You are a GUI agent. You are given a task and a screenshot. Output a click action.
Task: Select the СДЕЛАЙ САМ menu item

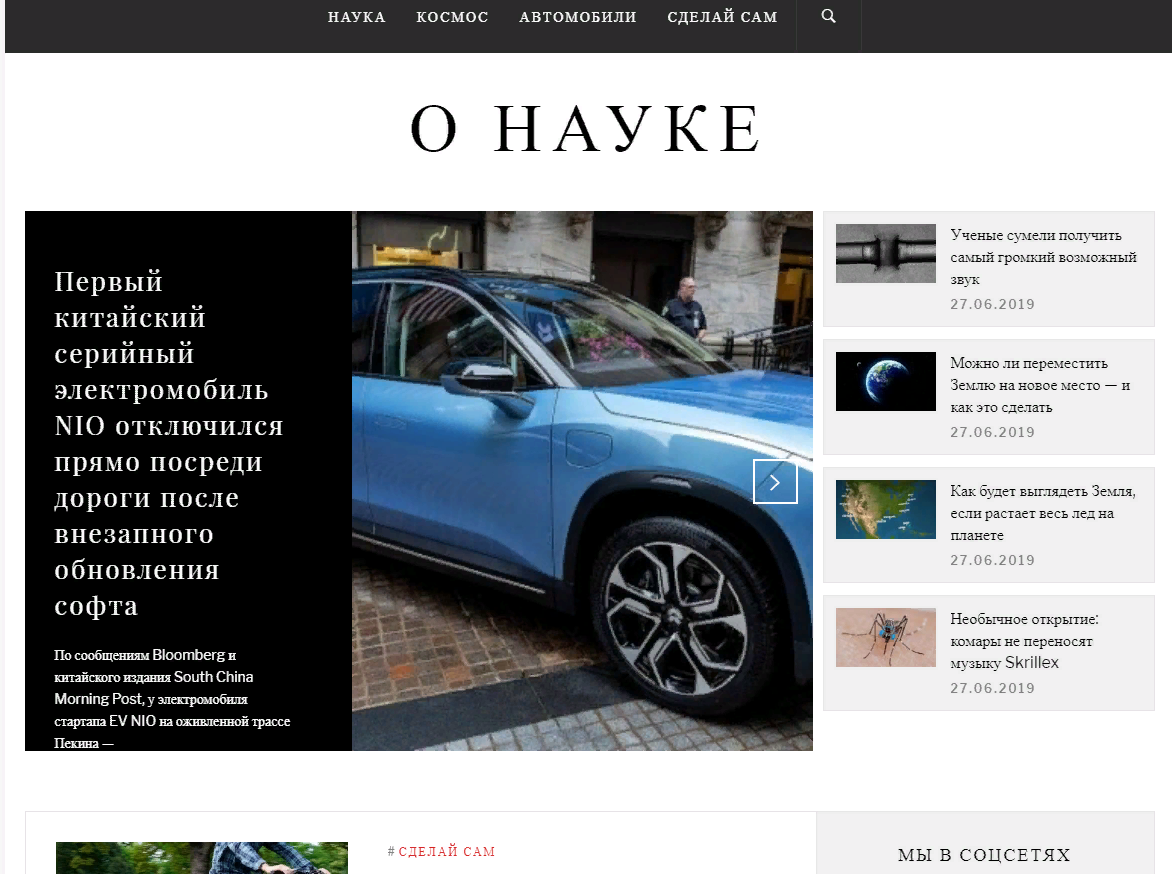pos(722,17)
